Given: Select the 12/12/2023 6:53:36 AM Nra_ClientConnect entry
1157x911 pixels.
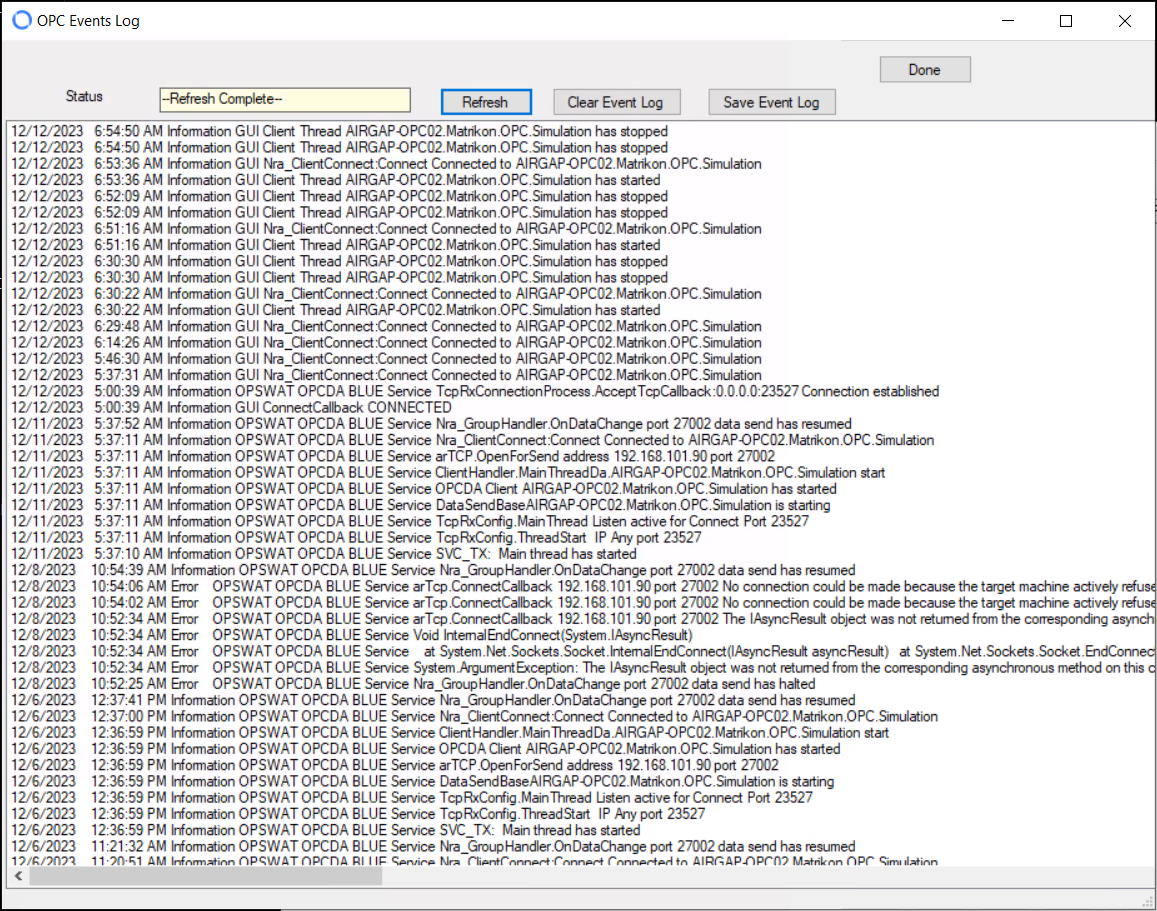Looking at the screenshot, I should coord(387,164).
